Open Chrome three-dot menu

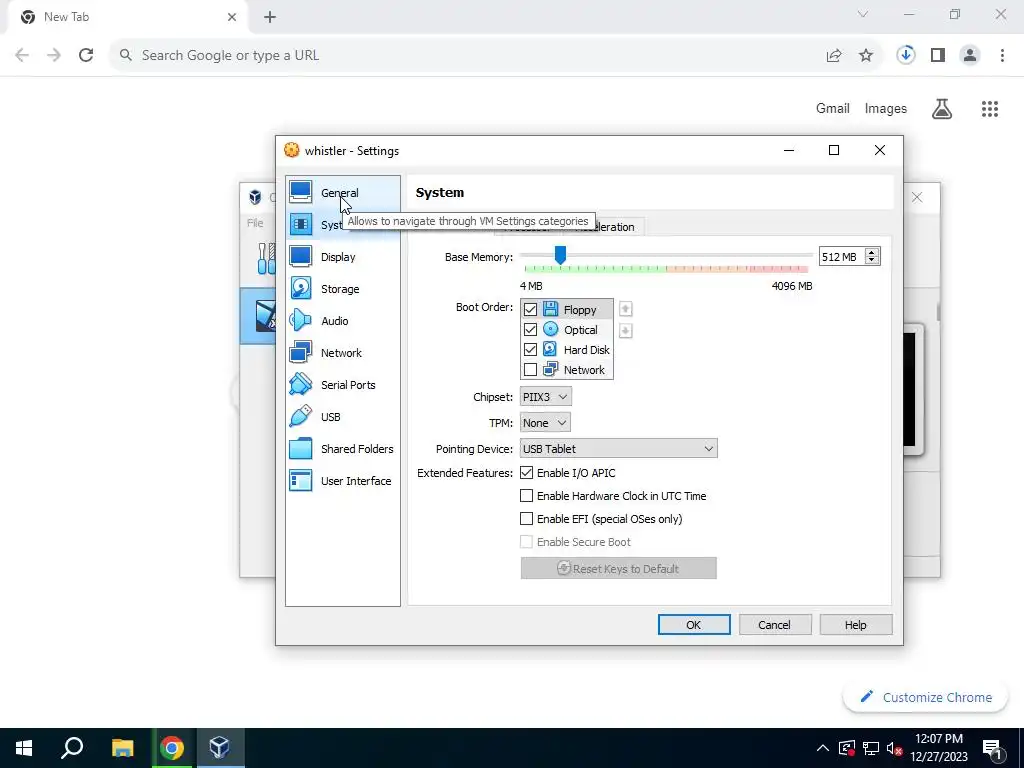(x=1002, y=55)
